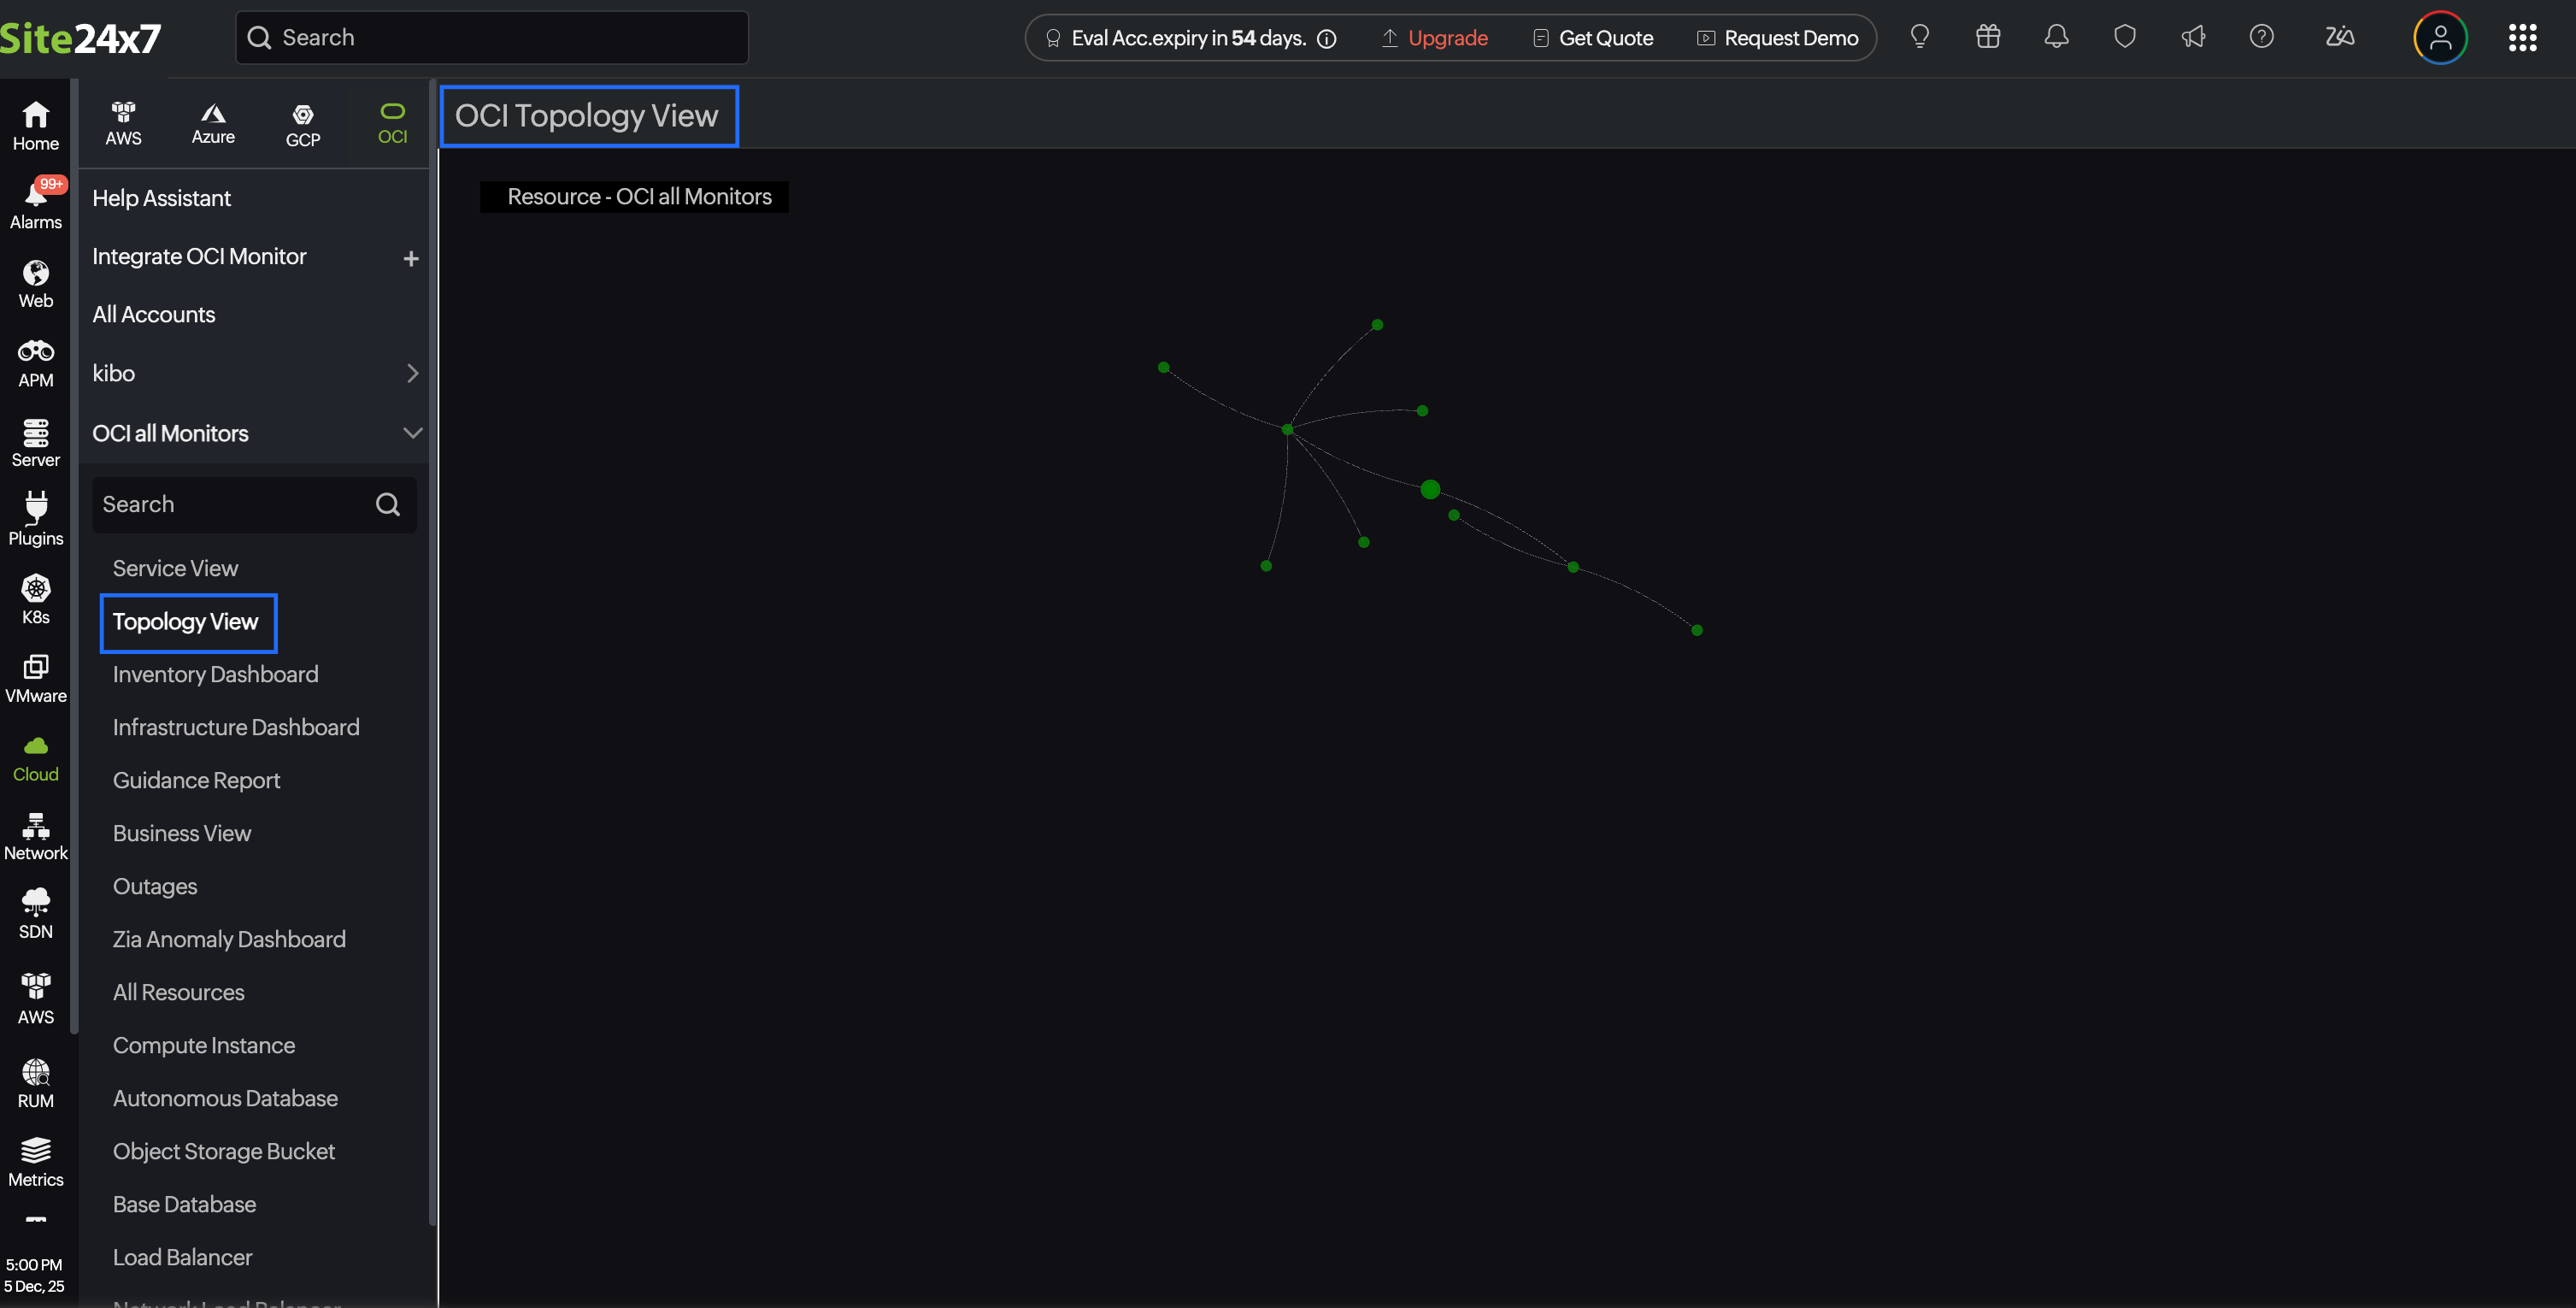Collapse the OCI all Monitors section
Image resolution: width=2576 pixels, height=1308 pixels.
pos(412,433)
